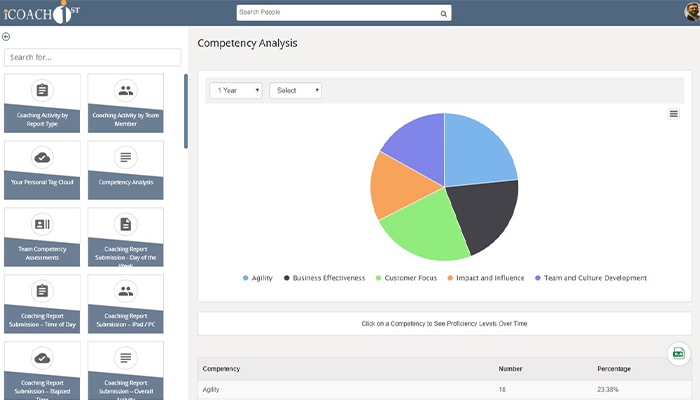Open Coaching Report Submission Day of Week tile

126,236
